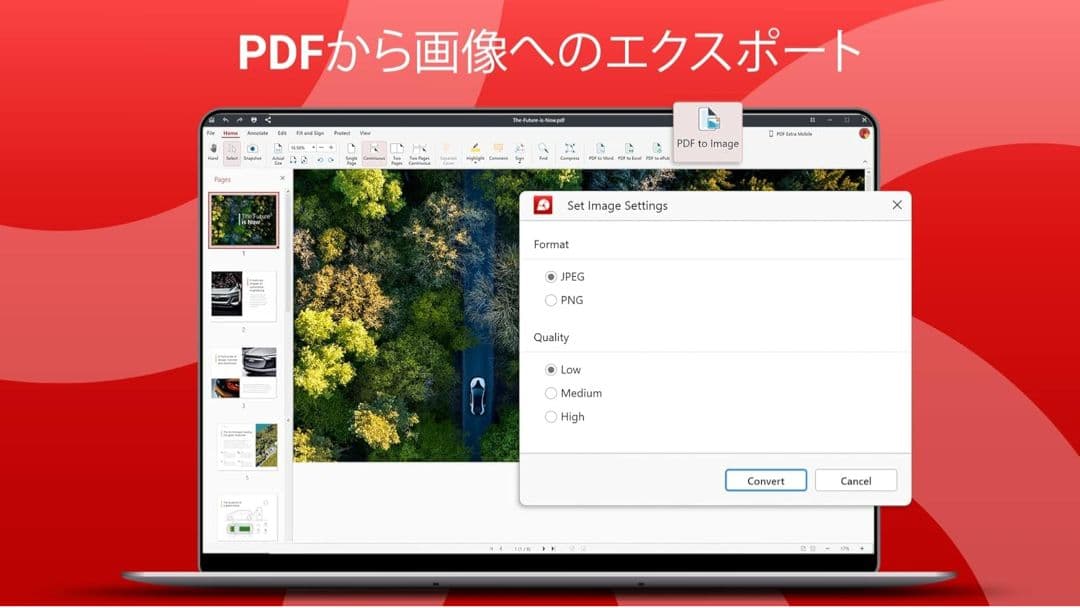
Task: Open the File menu
Action: (x=212, y=132)
